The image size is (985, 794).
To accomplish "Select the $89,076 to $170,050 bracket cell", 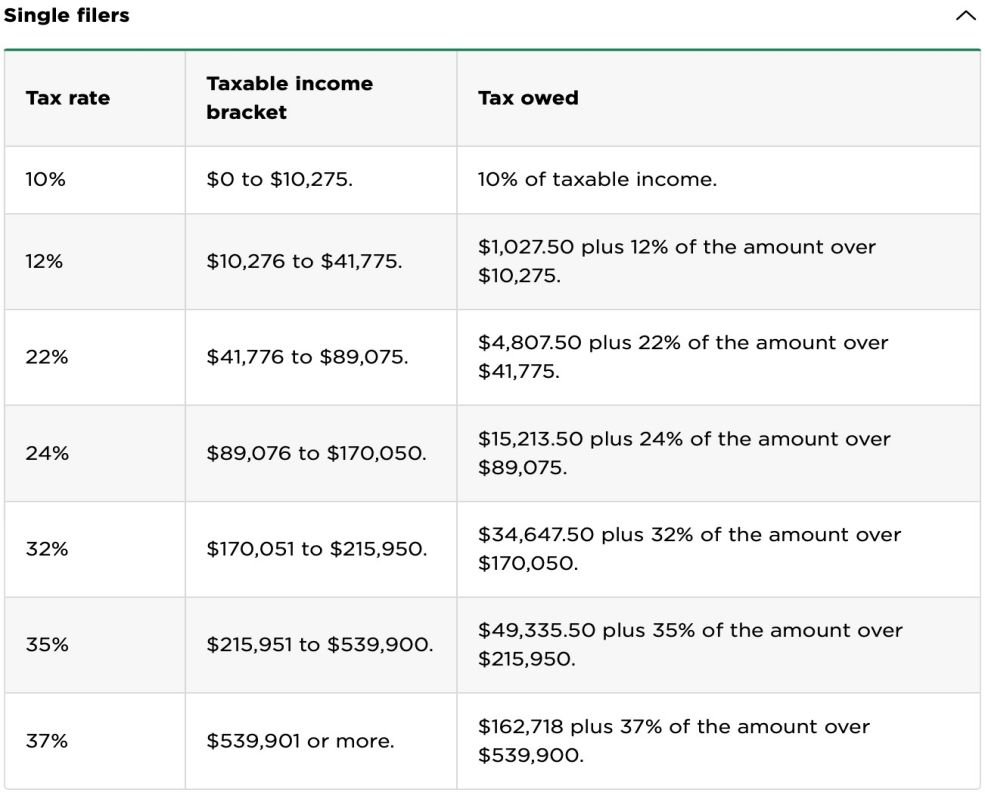I will 316,454.
